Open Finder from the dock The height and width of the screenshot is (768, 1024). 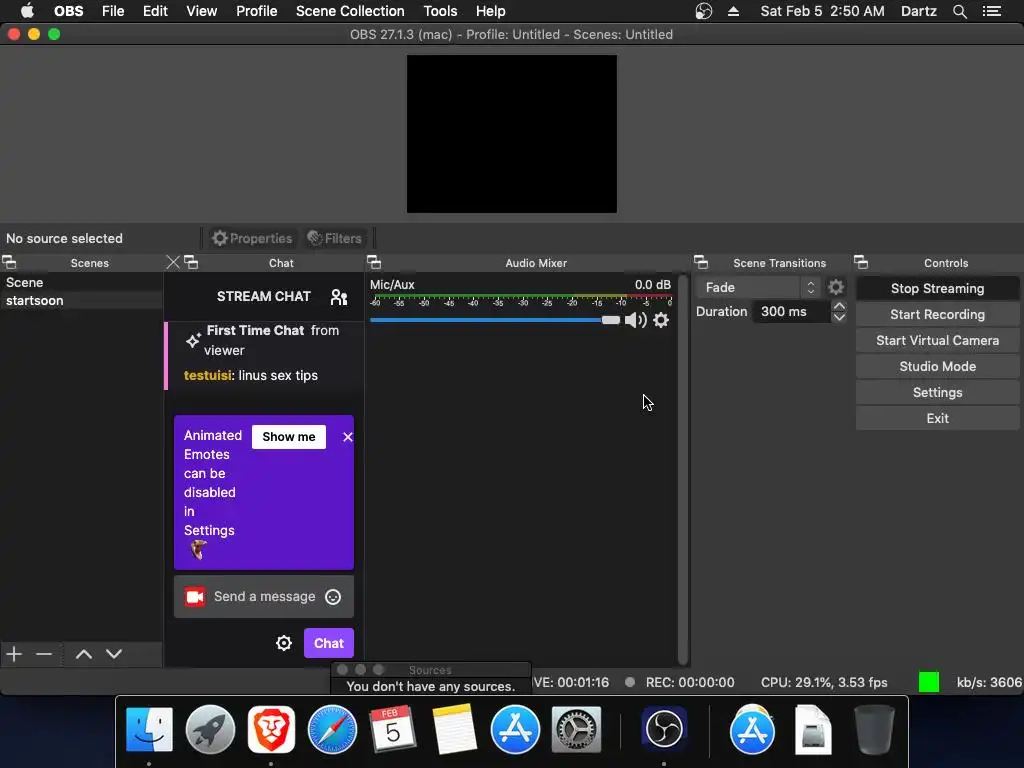tap(150, 729)
